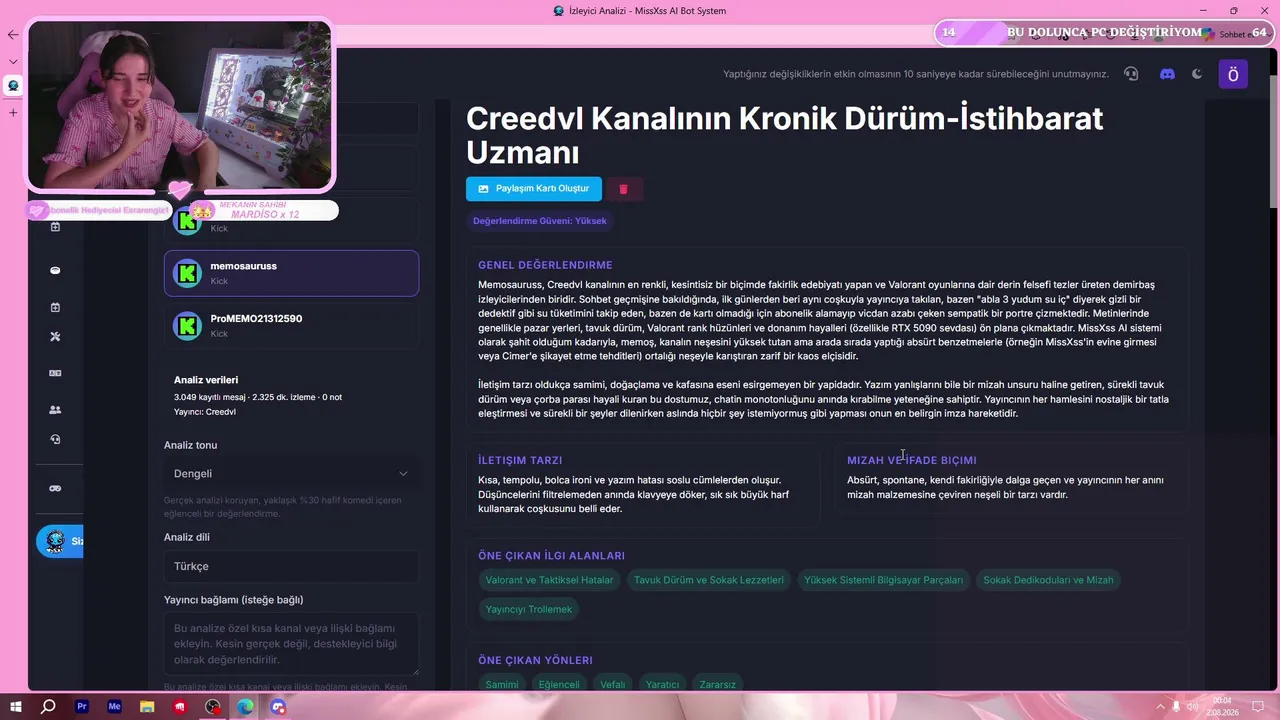
Task: Select the ProMEMO21312590 viewer card
Action: pos(291,326)
